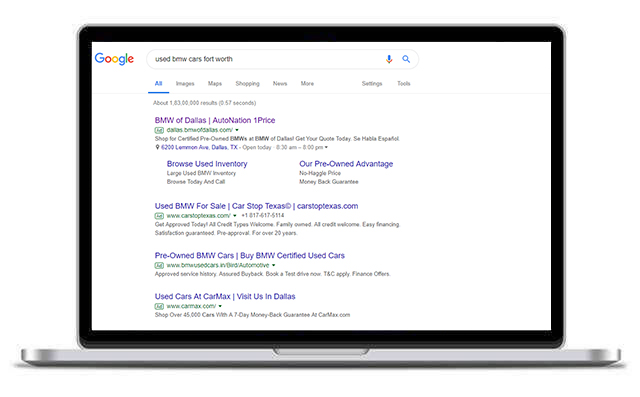Image resolution: width=640 pixels, height=397 pixels.
Task: Switch to the Images tab
Action: point(185,84)
